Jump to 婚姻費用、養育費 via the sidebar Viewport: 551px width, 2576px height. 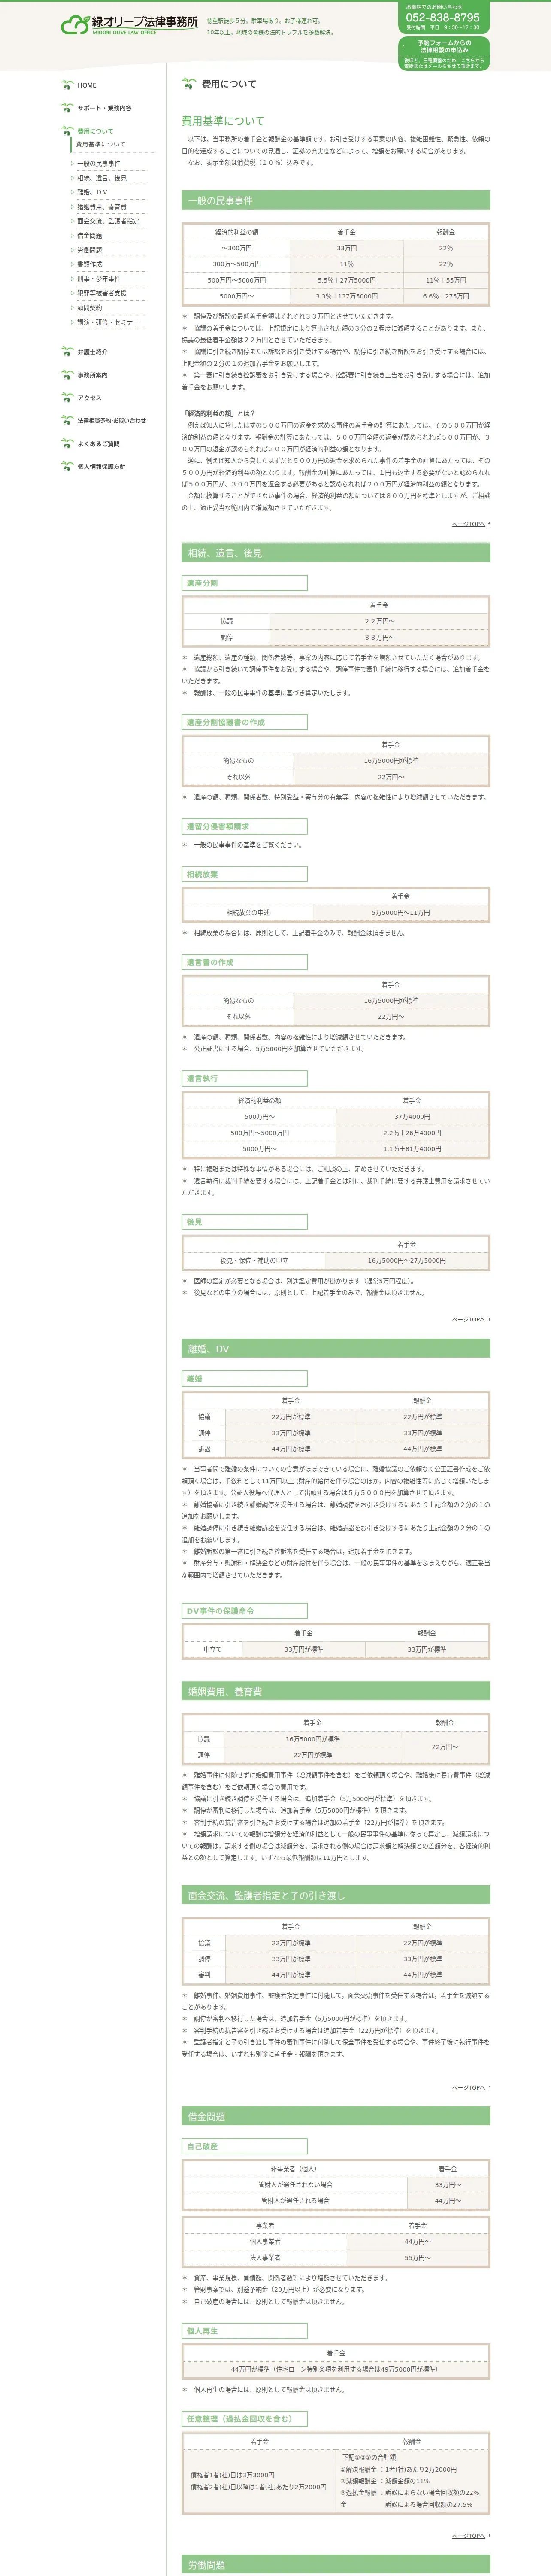[x=102, y=207]
